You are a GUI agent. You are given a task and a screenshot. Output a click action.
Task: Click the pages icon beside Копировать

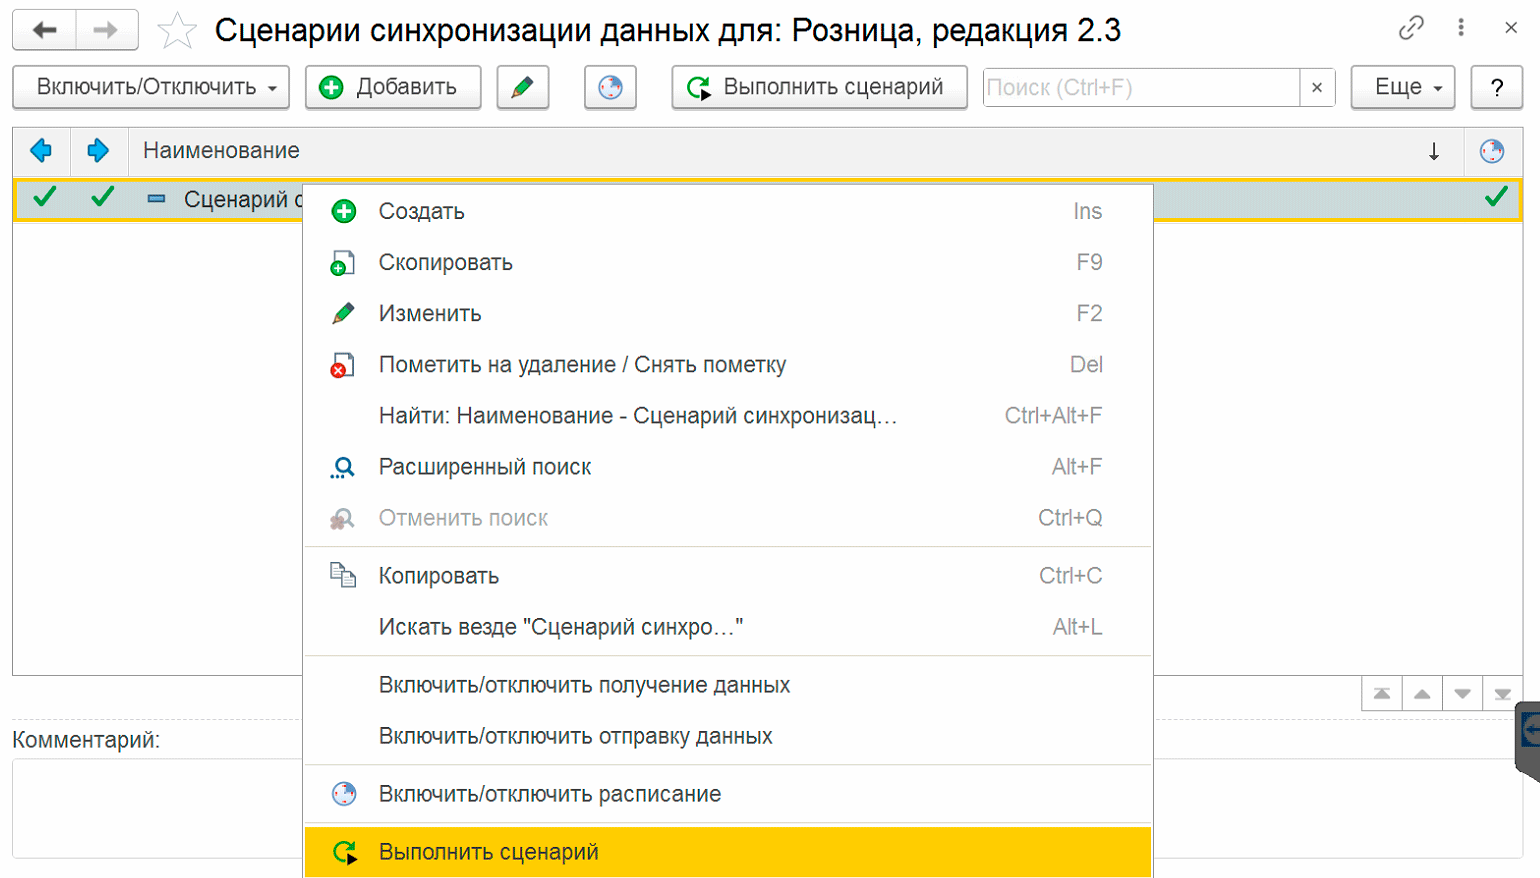343,575
